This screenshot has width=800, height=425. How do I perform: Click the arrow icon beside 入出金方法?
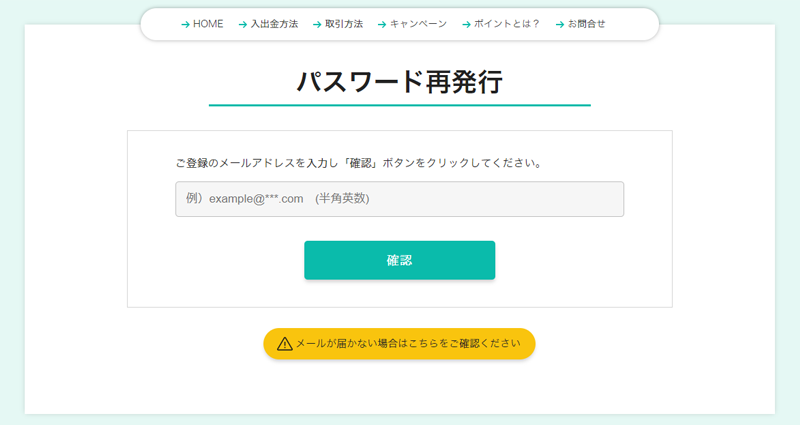click(x=243, y=24)
